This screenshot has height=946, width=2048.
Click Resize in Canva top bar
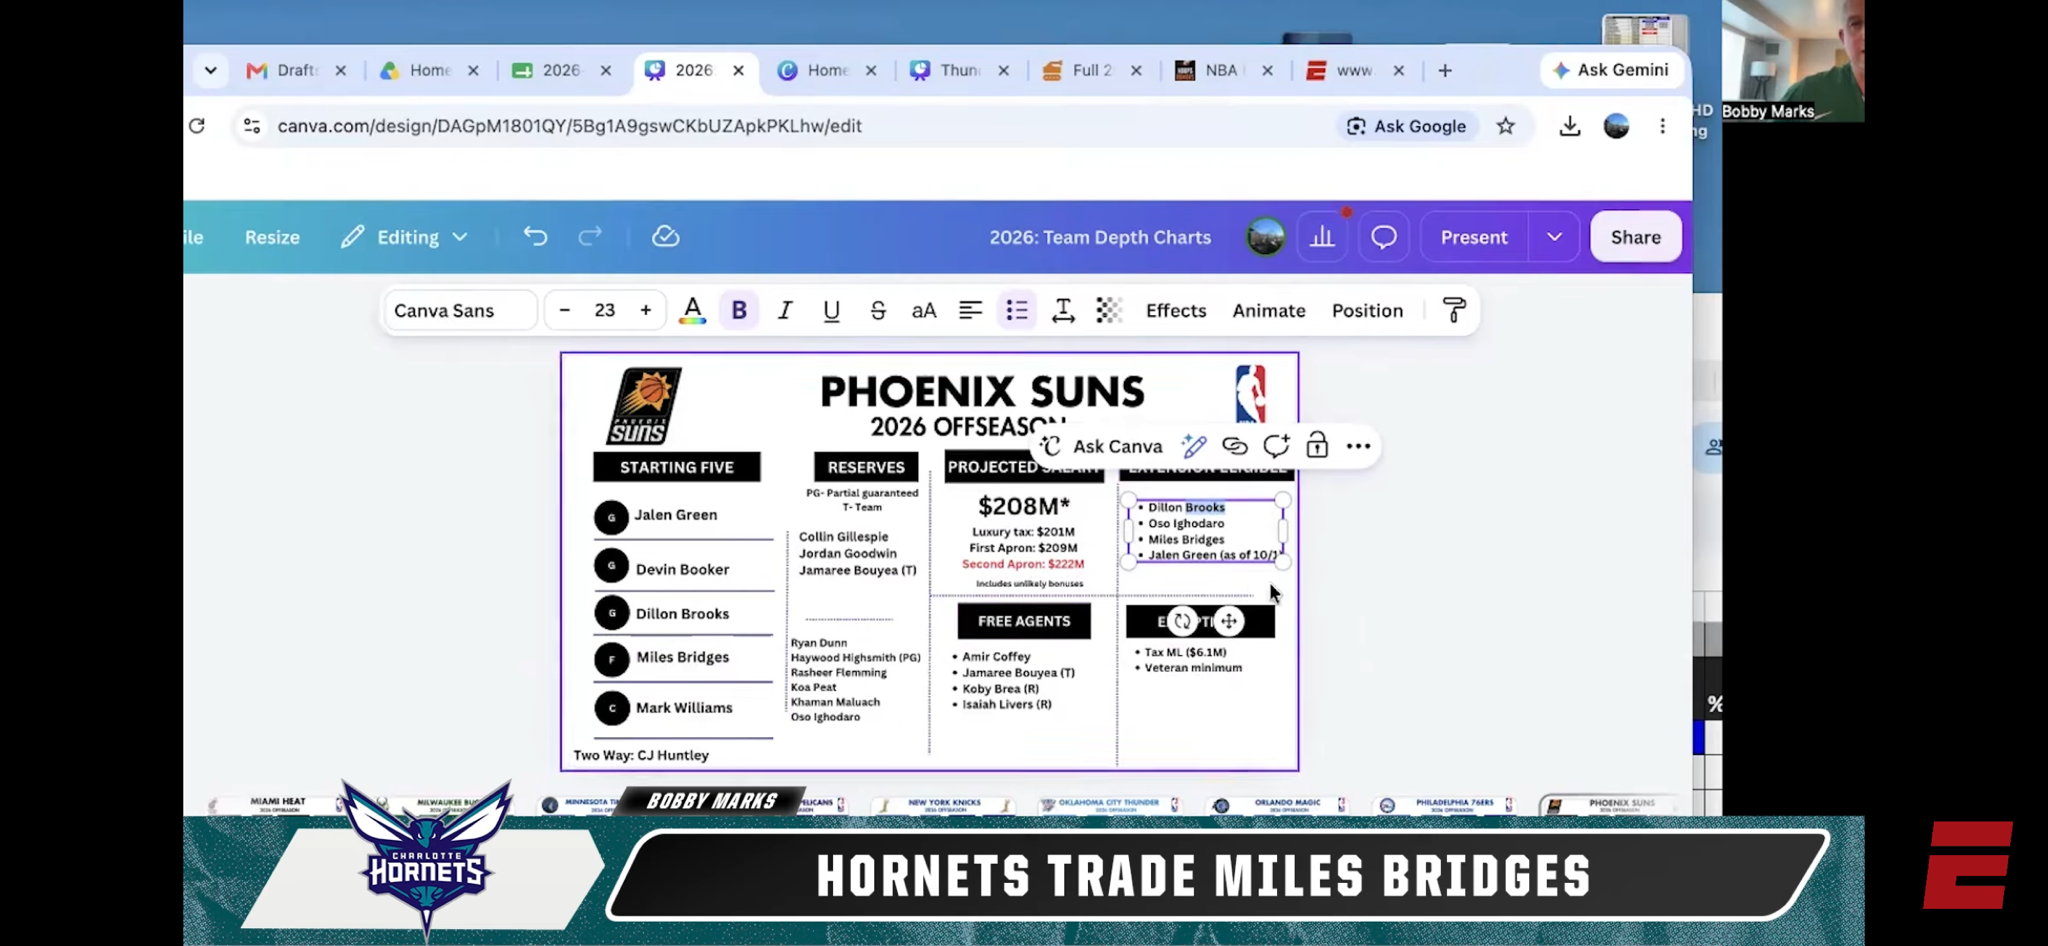pos(272,237)
